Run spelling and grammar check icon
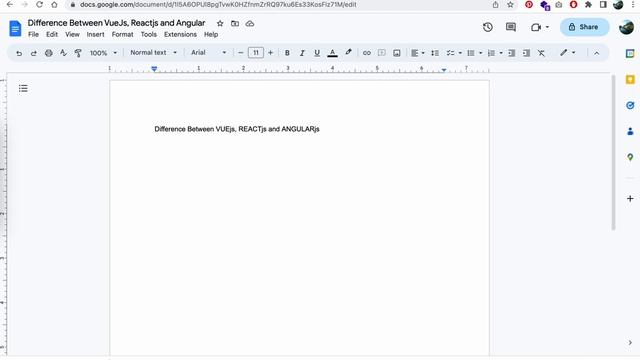640x360 pixels. [x=63, y=53]
